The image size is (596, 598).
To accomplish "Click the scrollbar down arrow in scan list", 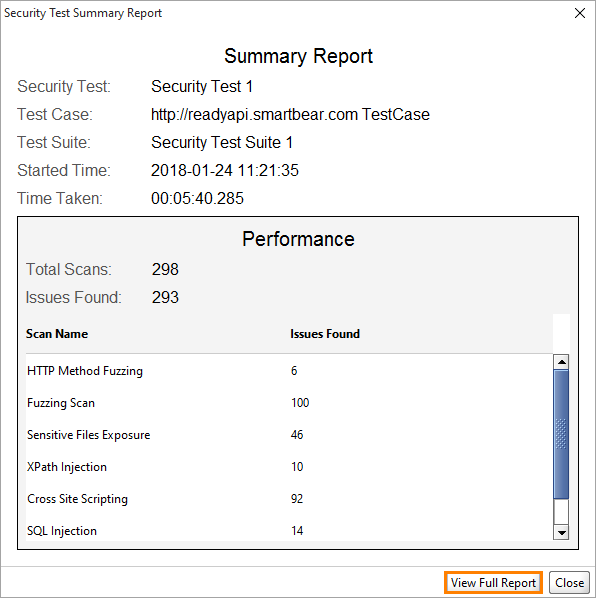I will pos(561,532).
